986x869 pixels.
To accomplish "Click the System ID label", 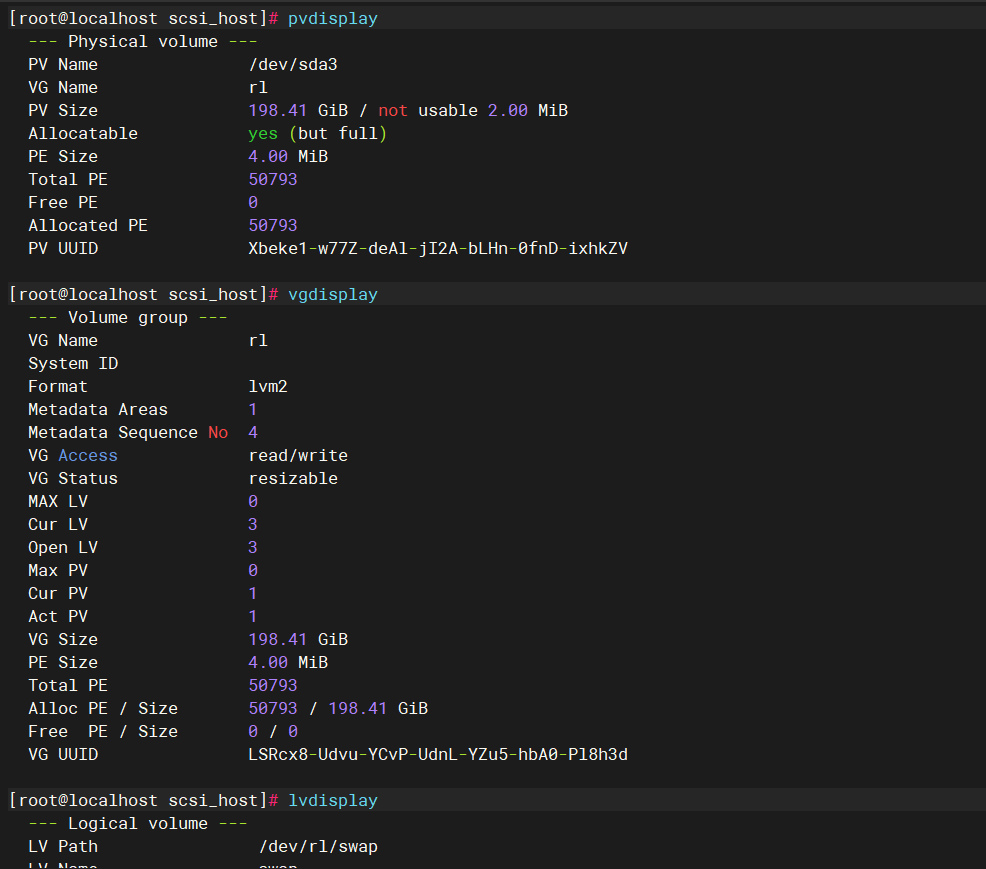I will coord(73,364).
